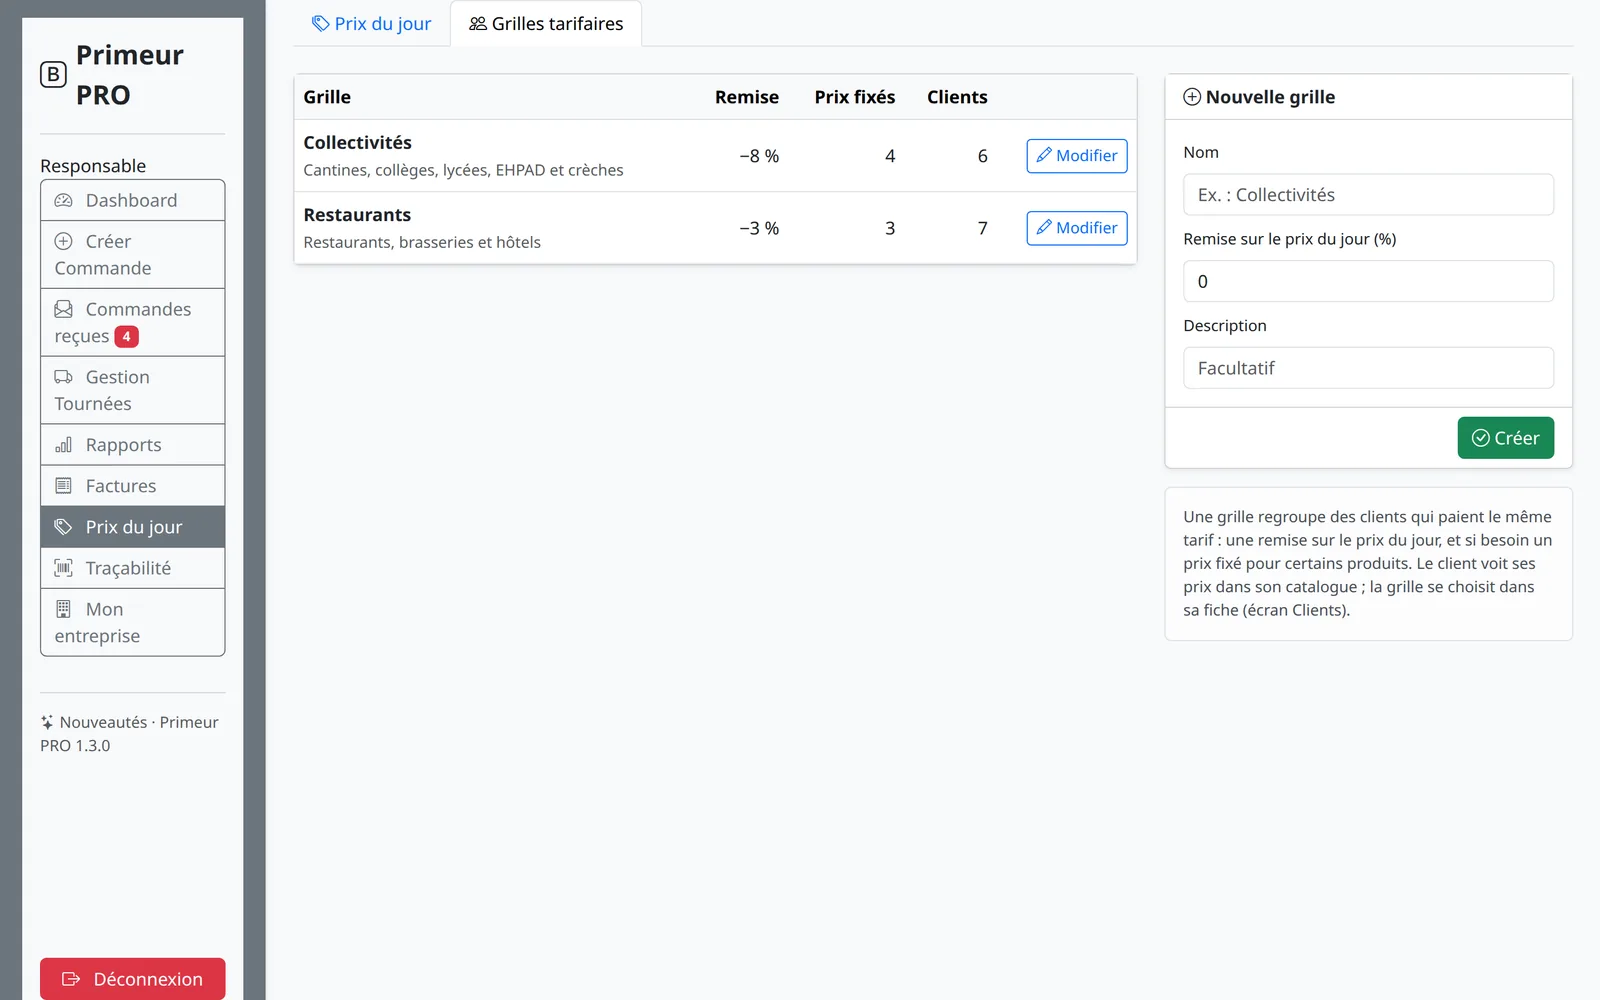The width and height of the screenshot is (1600, 1000).
Task: Click the barcode icon for Traçabilité
Action: tap(63, 568)
